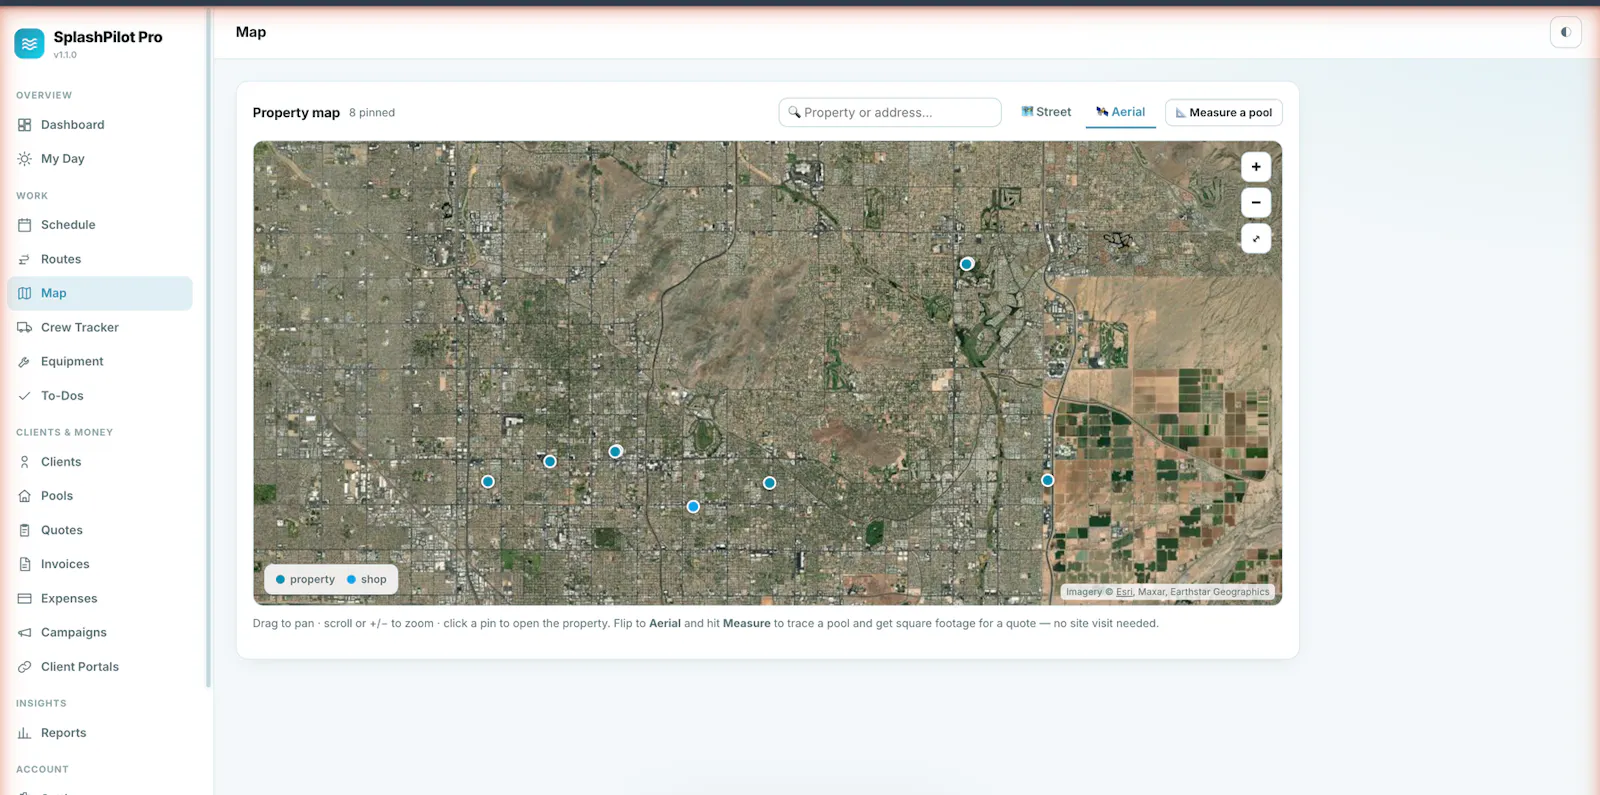Viewport: 1600px width, 795px height.
Task: Click the sidebar vertical scrollbar
Action: [x=208, y=350]
